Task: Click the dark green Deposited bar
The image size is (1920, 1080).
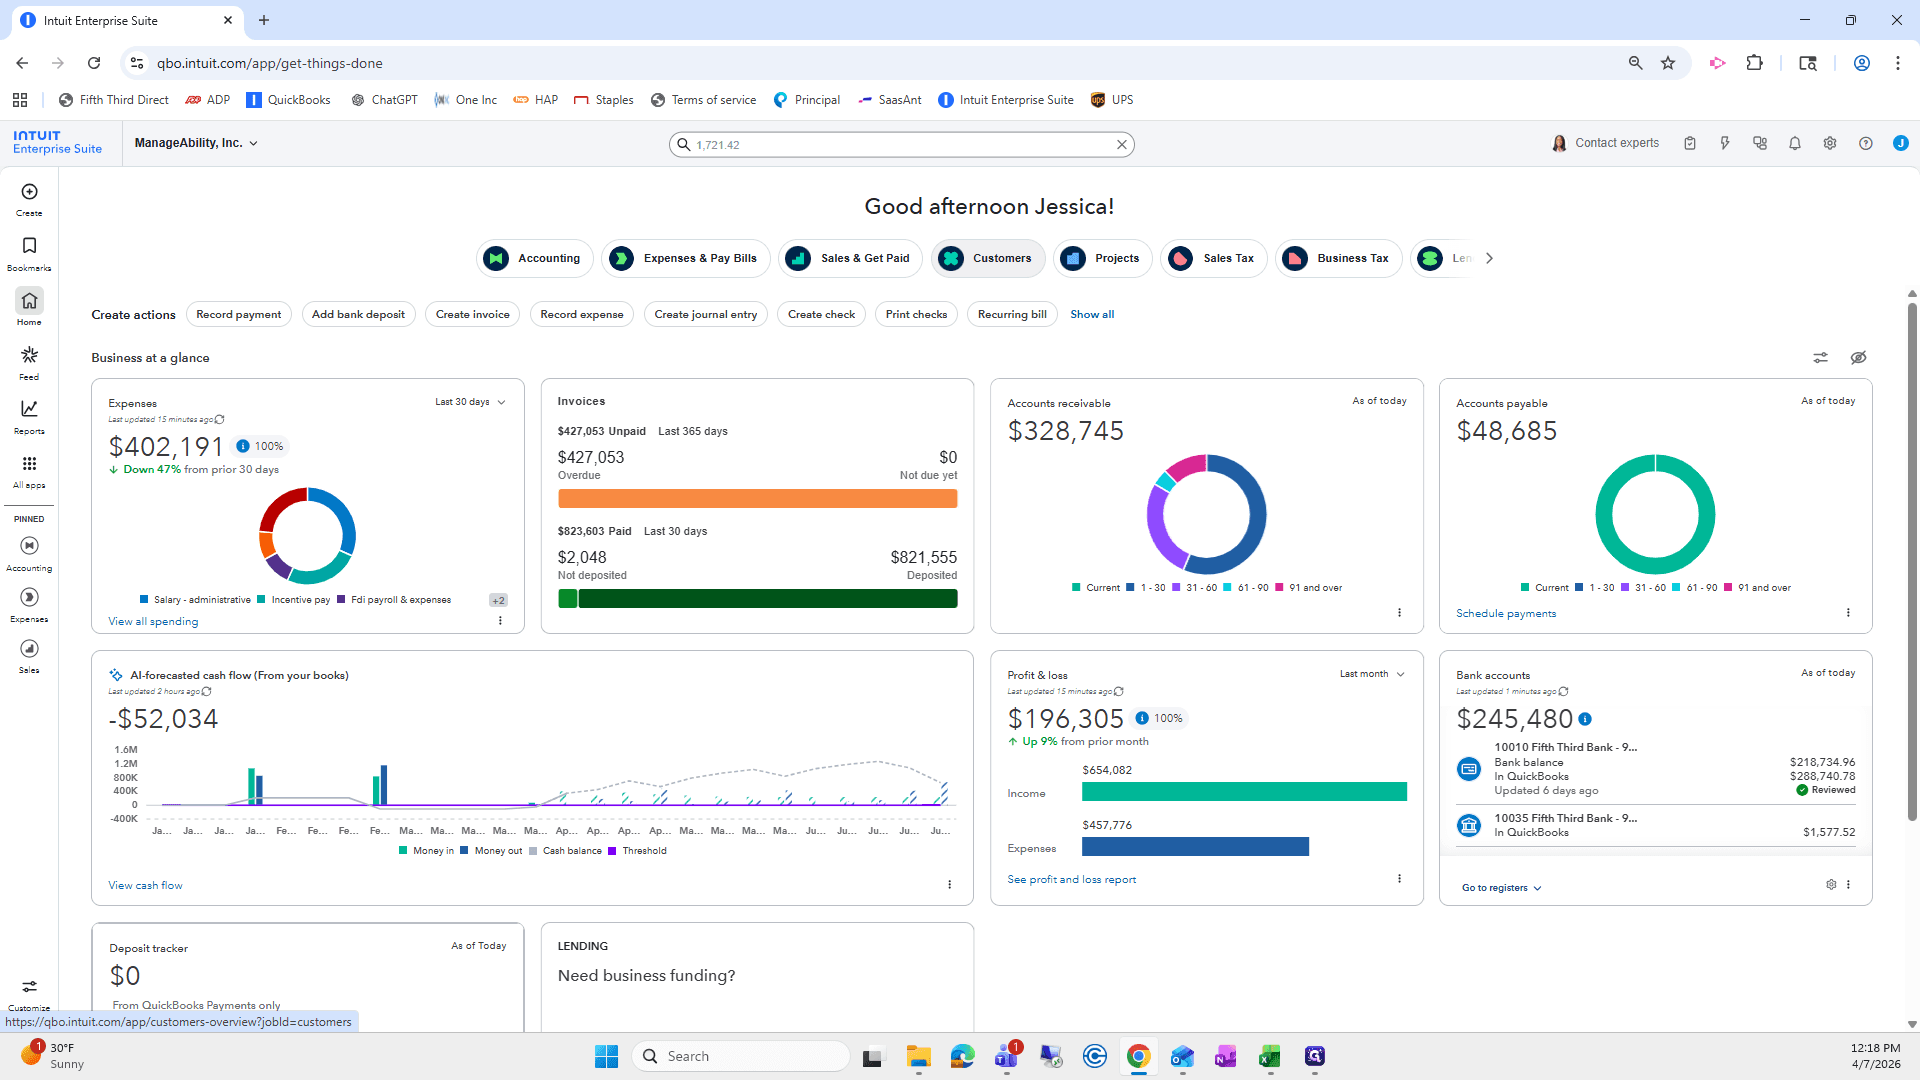Action: pos(767,599)
